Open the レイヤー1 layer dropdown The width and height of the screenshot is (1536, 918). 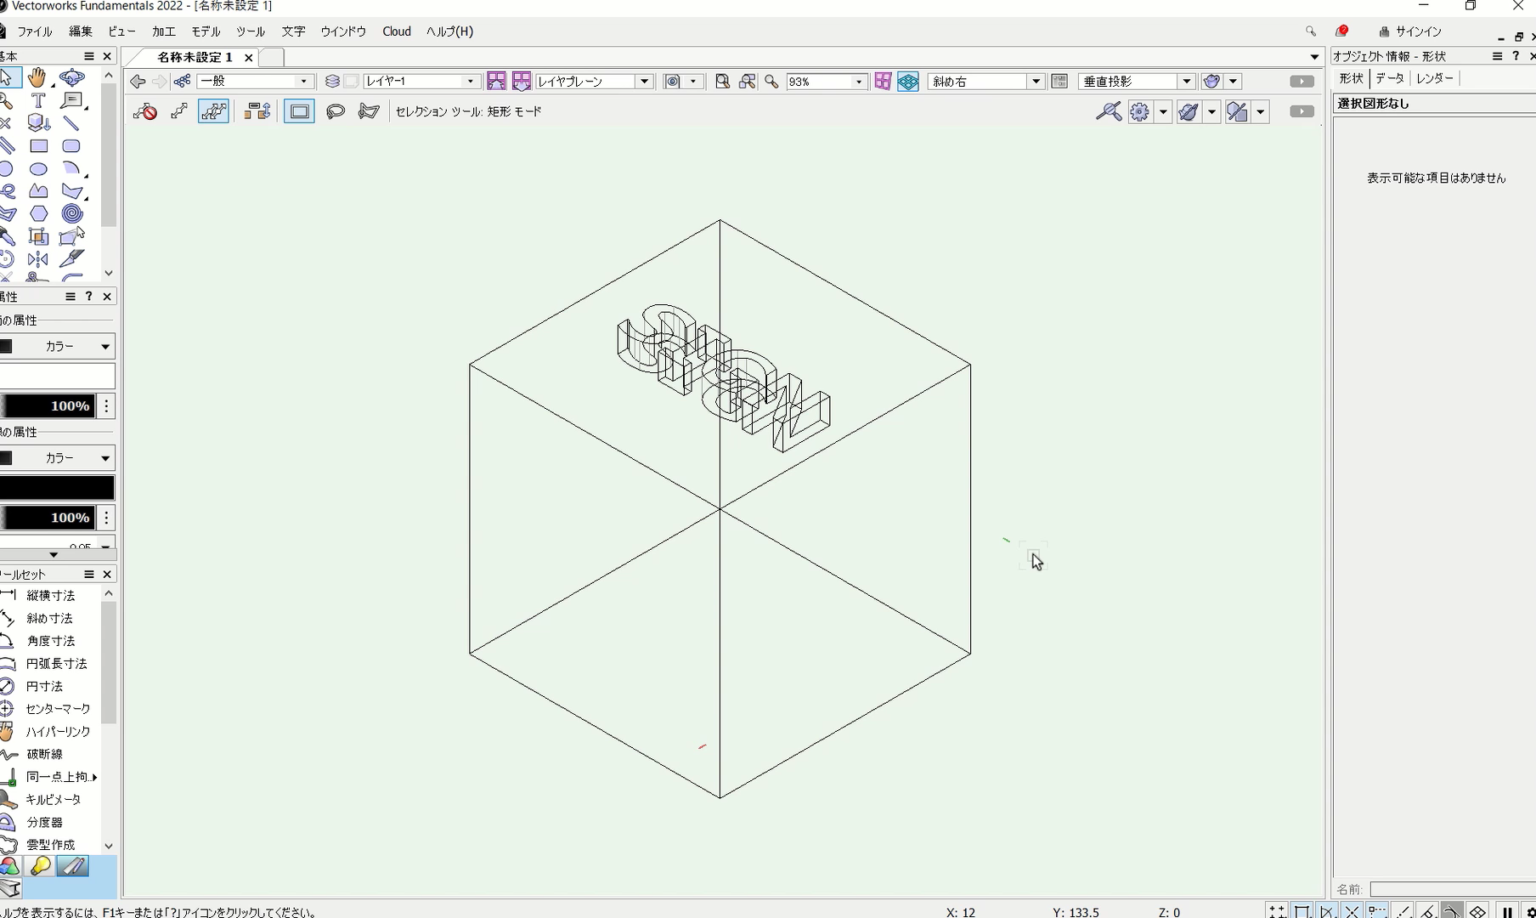pyautogui.click(x=421, y=81)
